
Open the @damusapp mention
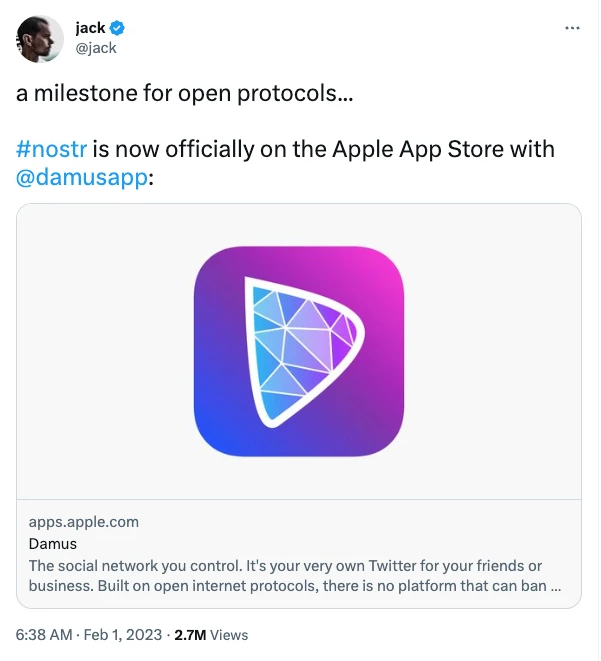pyautogui.click(x=82, y=178)
